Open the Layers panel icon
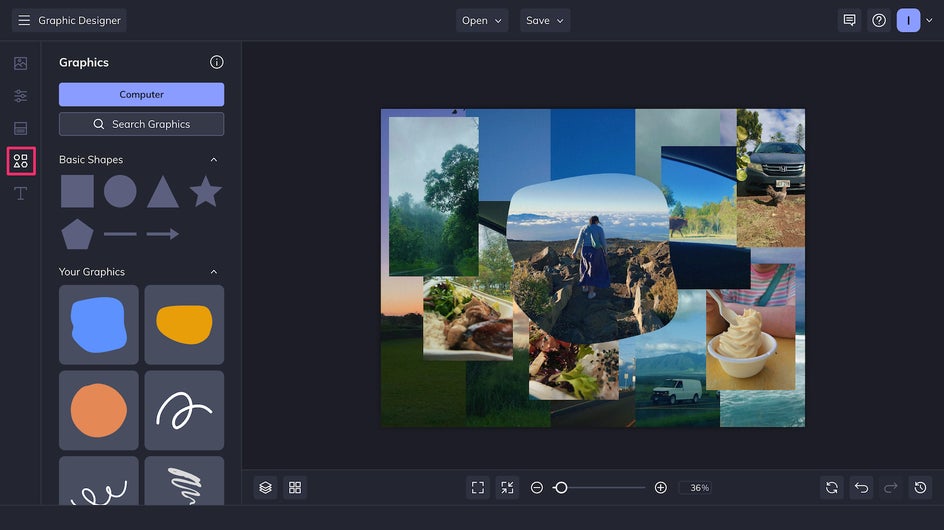The image size is (944, 530). click(x=266, y=488)
